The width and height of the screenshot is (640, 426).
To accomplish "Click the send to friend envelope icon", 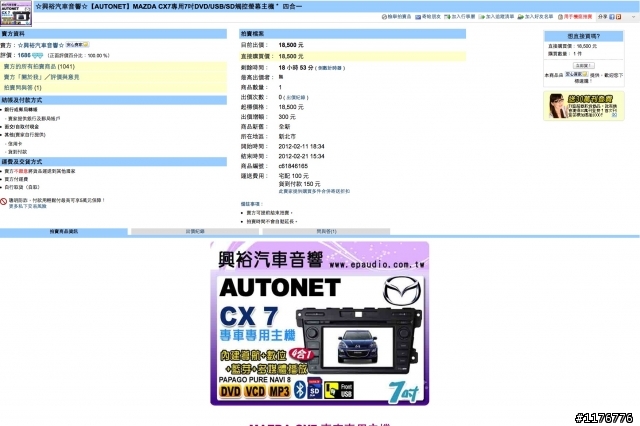I will click(x=418, y=17).
